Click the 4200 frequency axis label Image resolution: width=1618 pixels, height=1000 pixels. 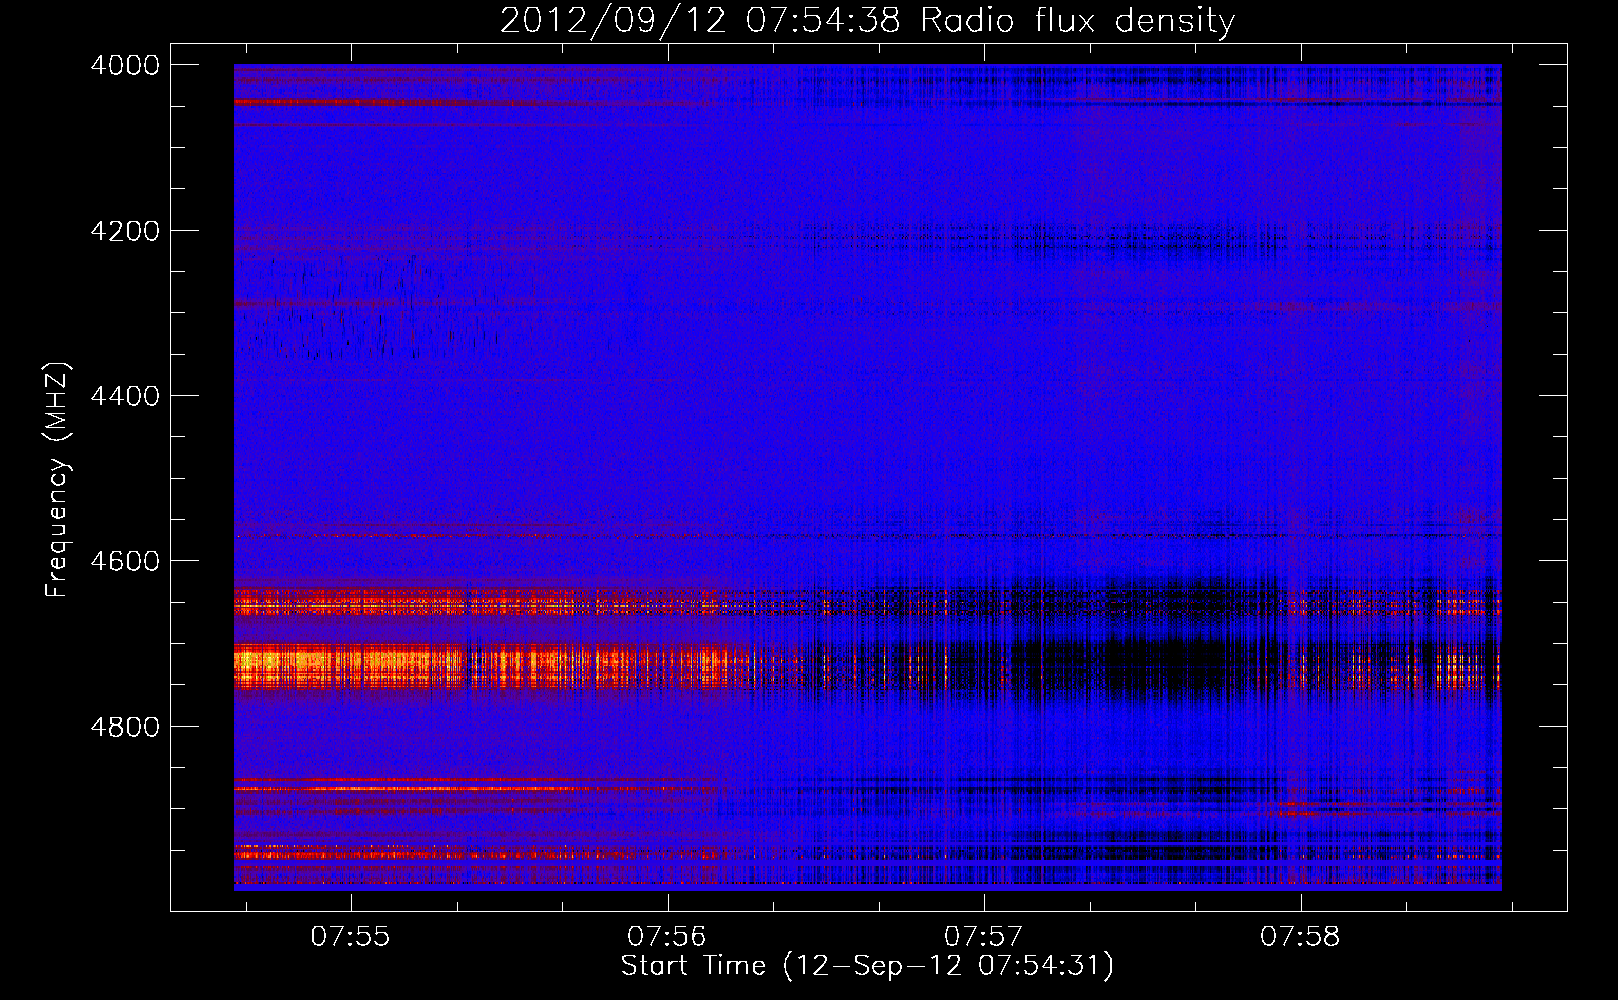click(125, 231)
